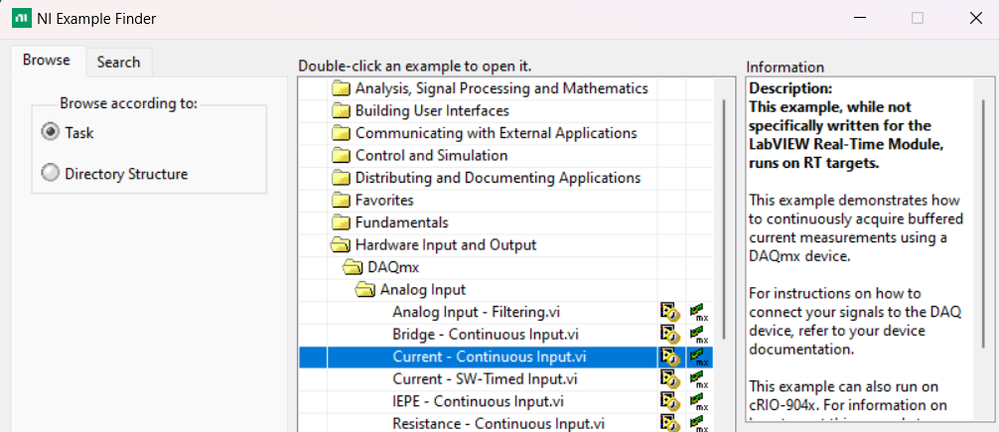Select Hardware Input and Output label
Image resolution: width=999 pixels, height=432 pixels.
[445, 245]
